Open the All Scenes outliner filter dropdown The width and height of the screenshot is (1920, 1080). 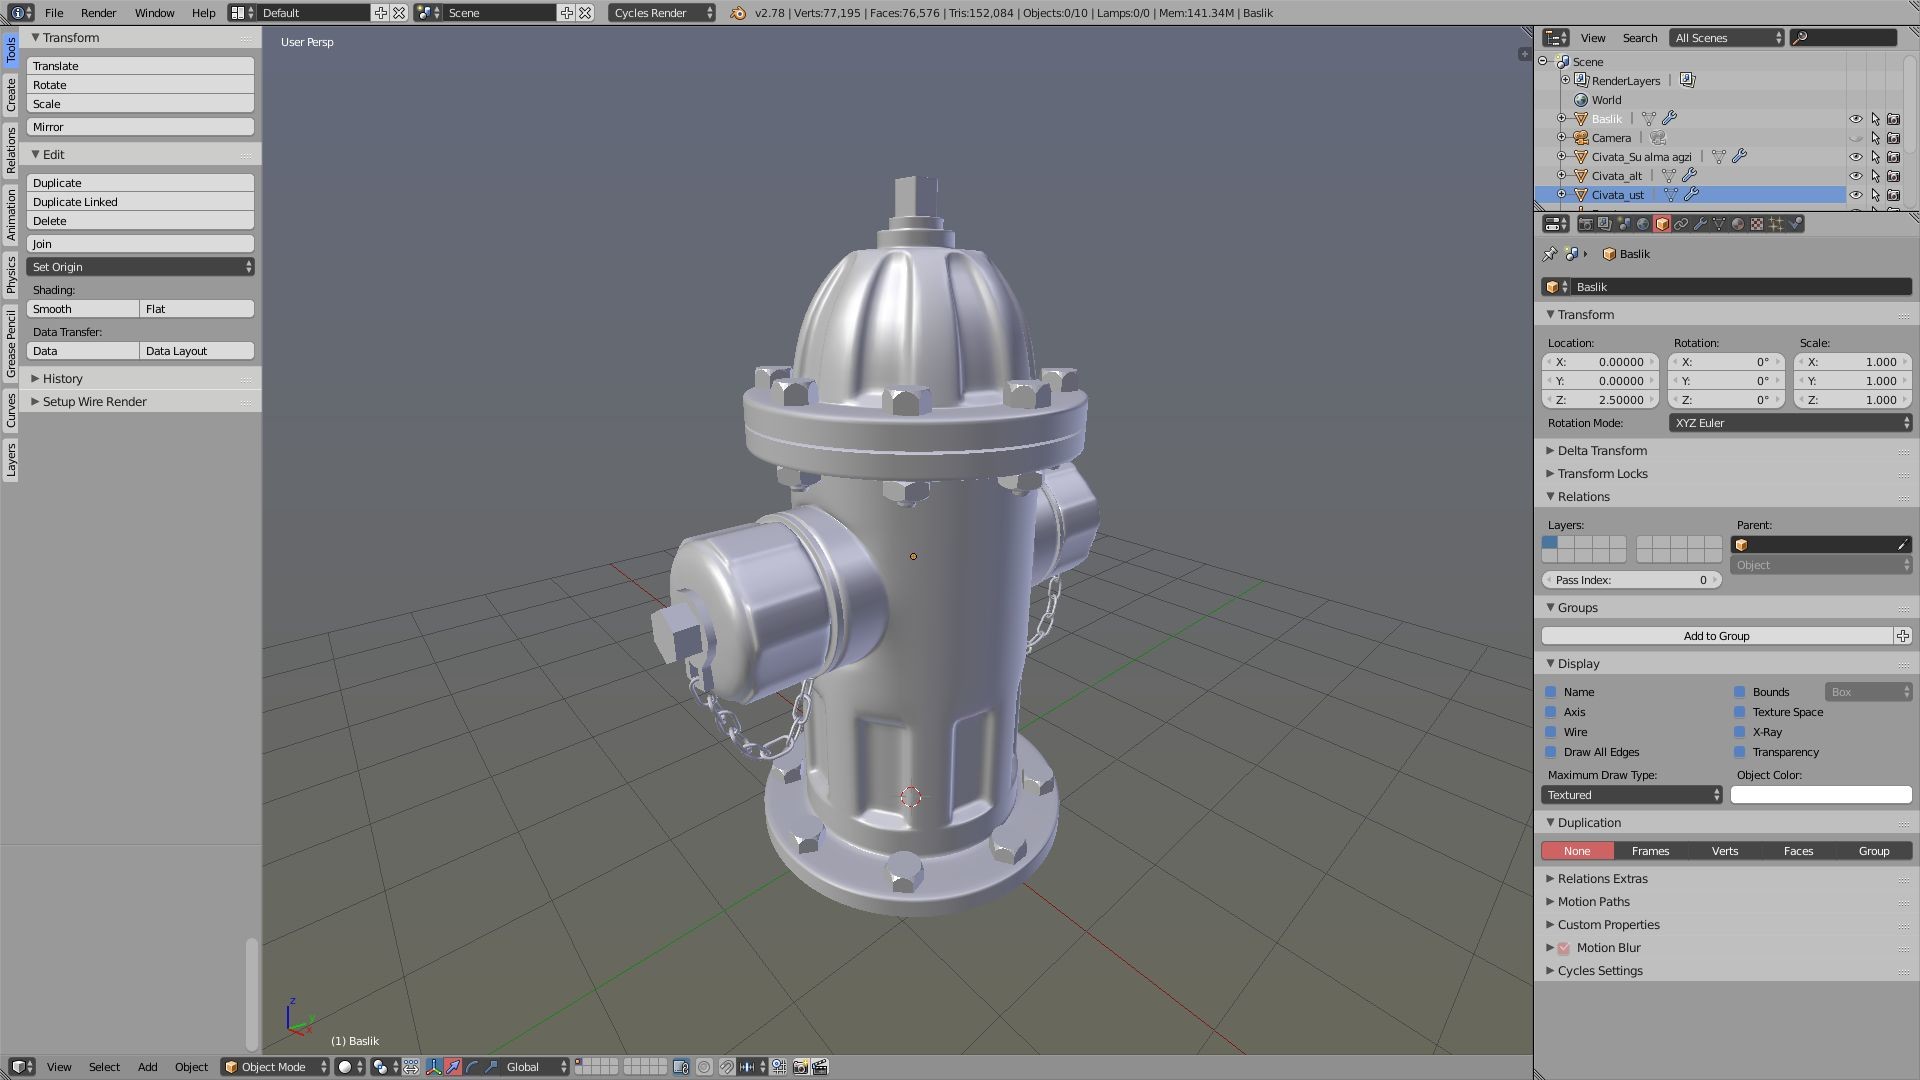tap(1727, 38)
